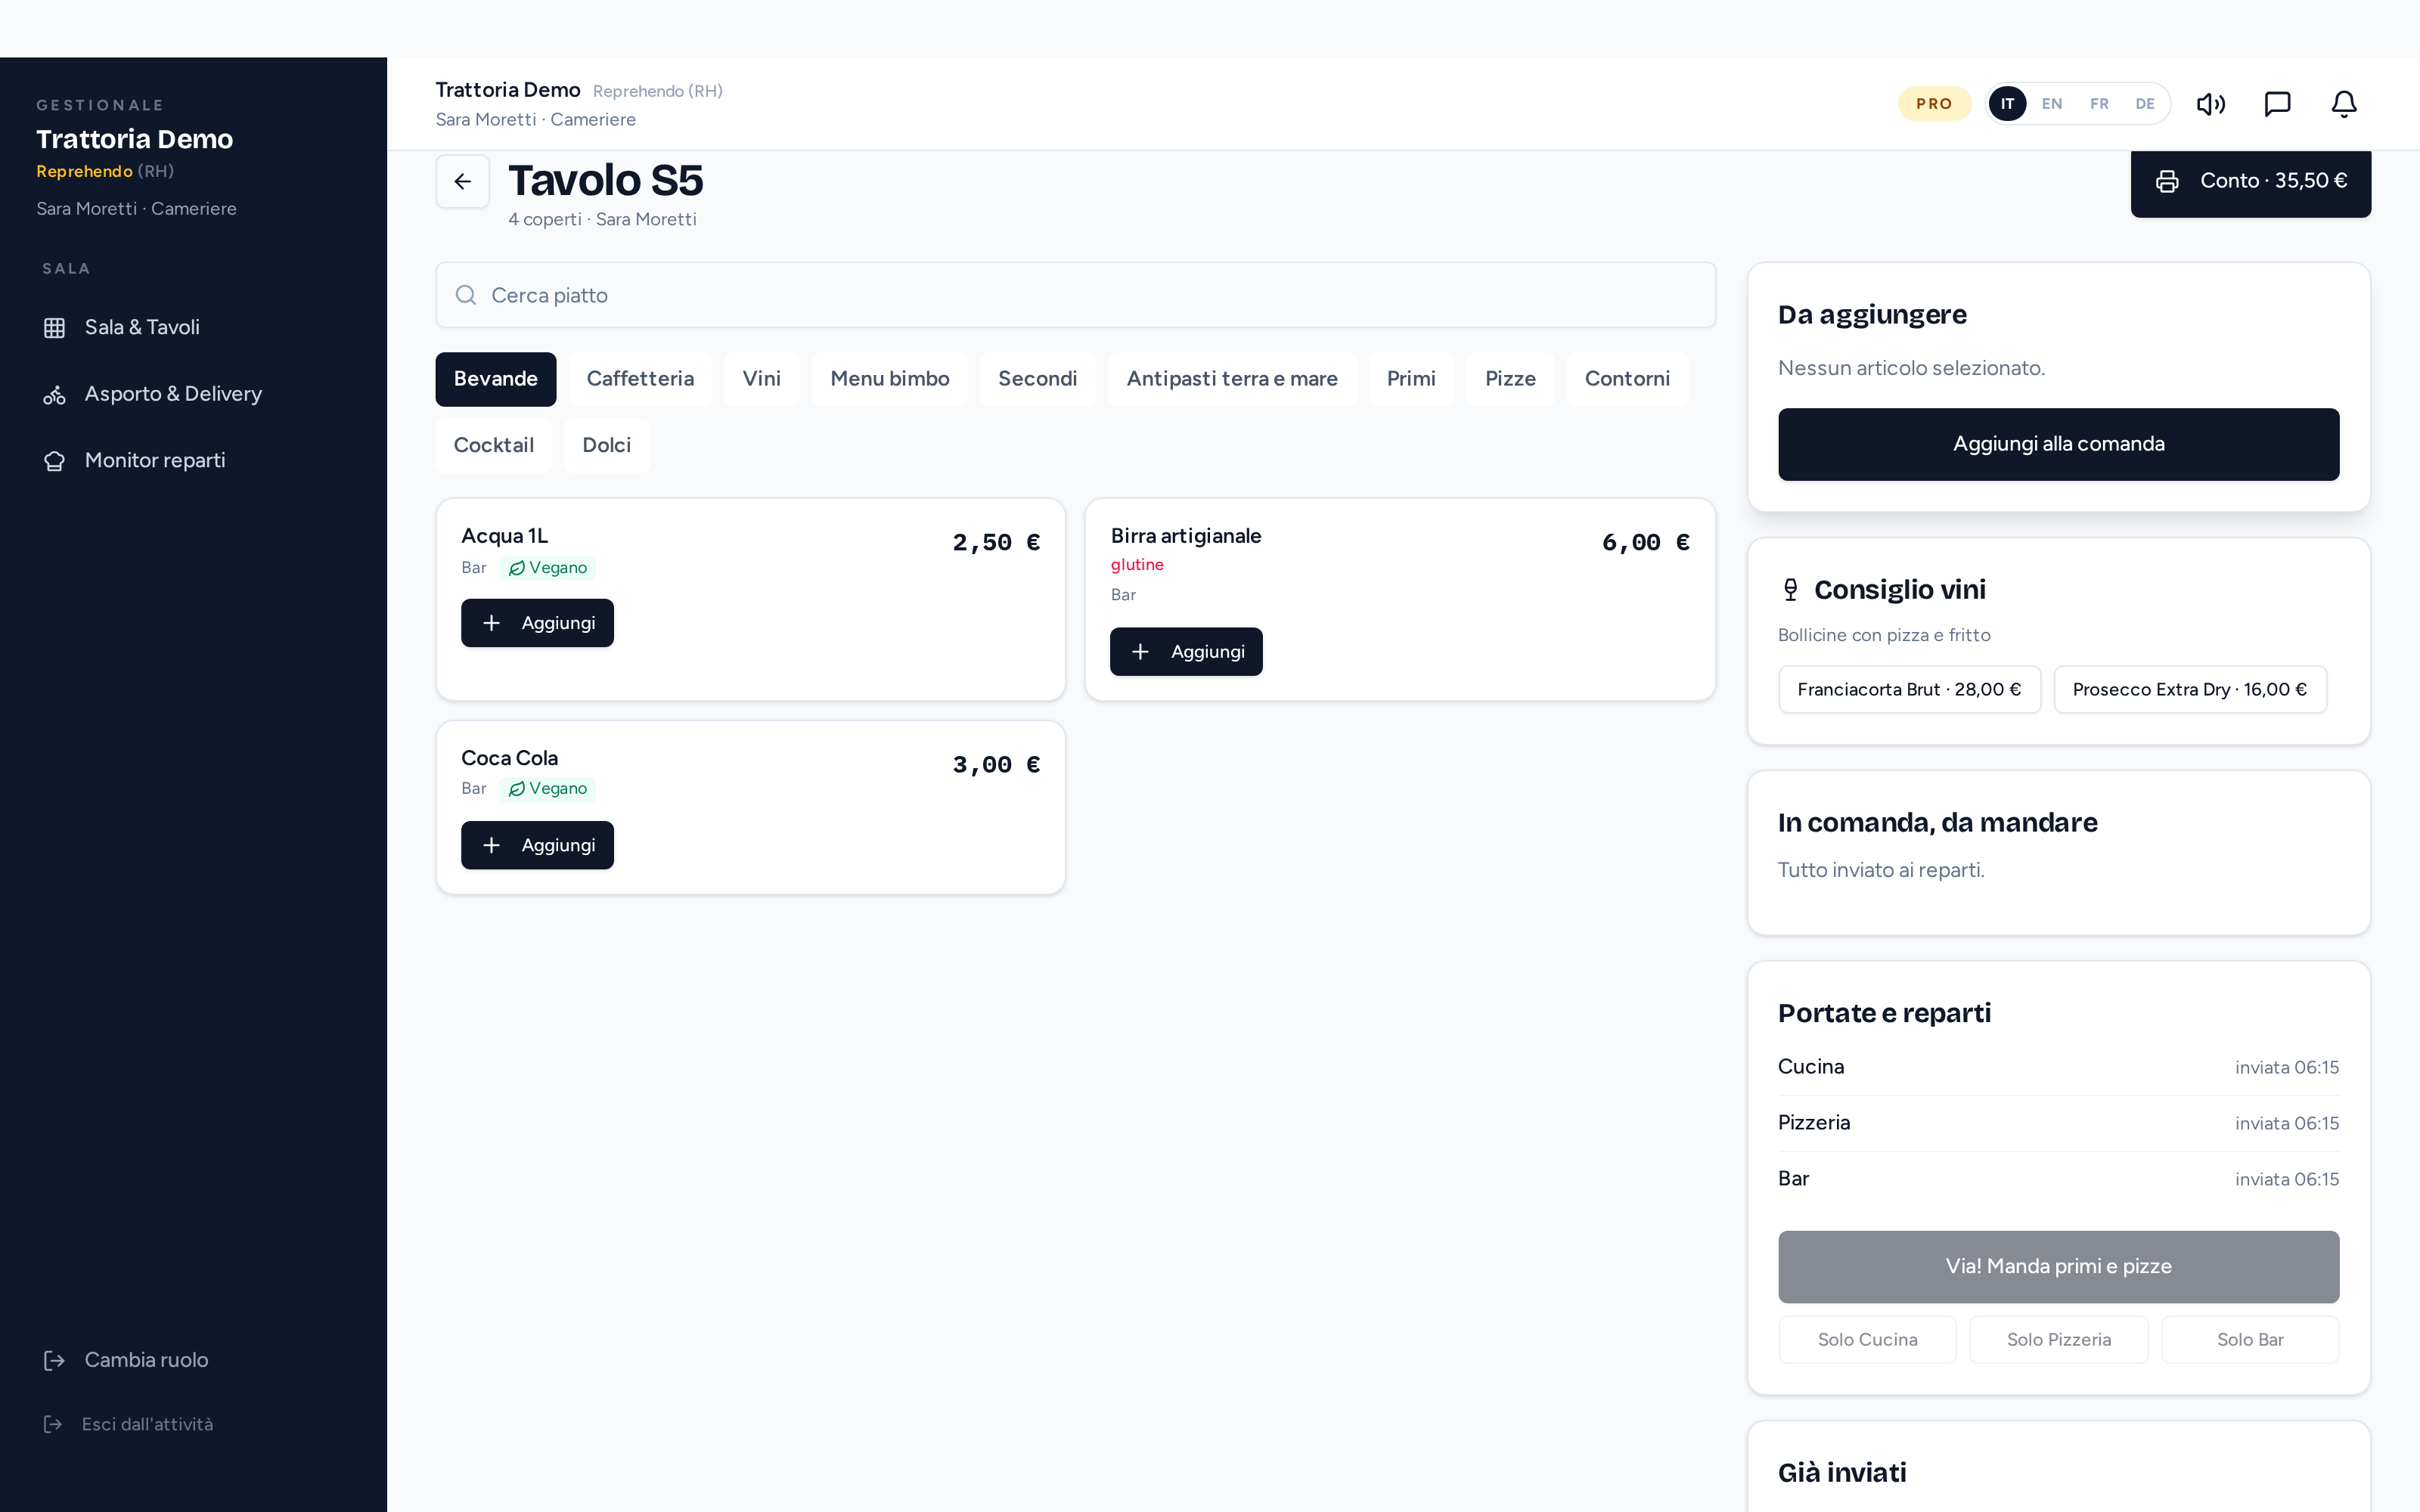
Task: Click Solo Cucina button
Action: click(x=1867, y=1340)
